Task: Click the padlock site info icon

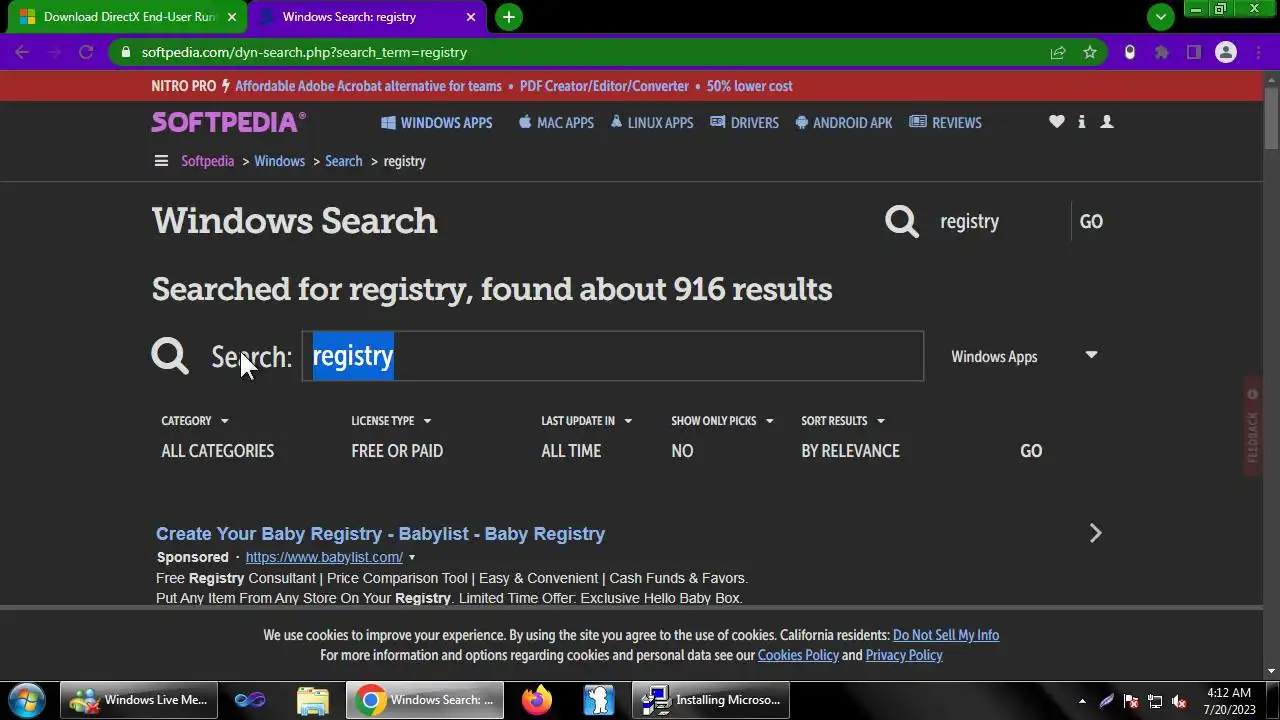Action: pyautogui.click(x=125, y=52)
